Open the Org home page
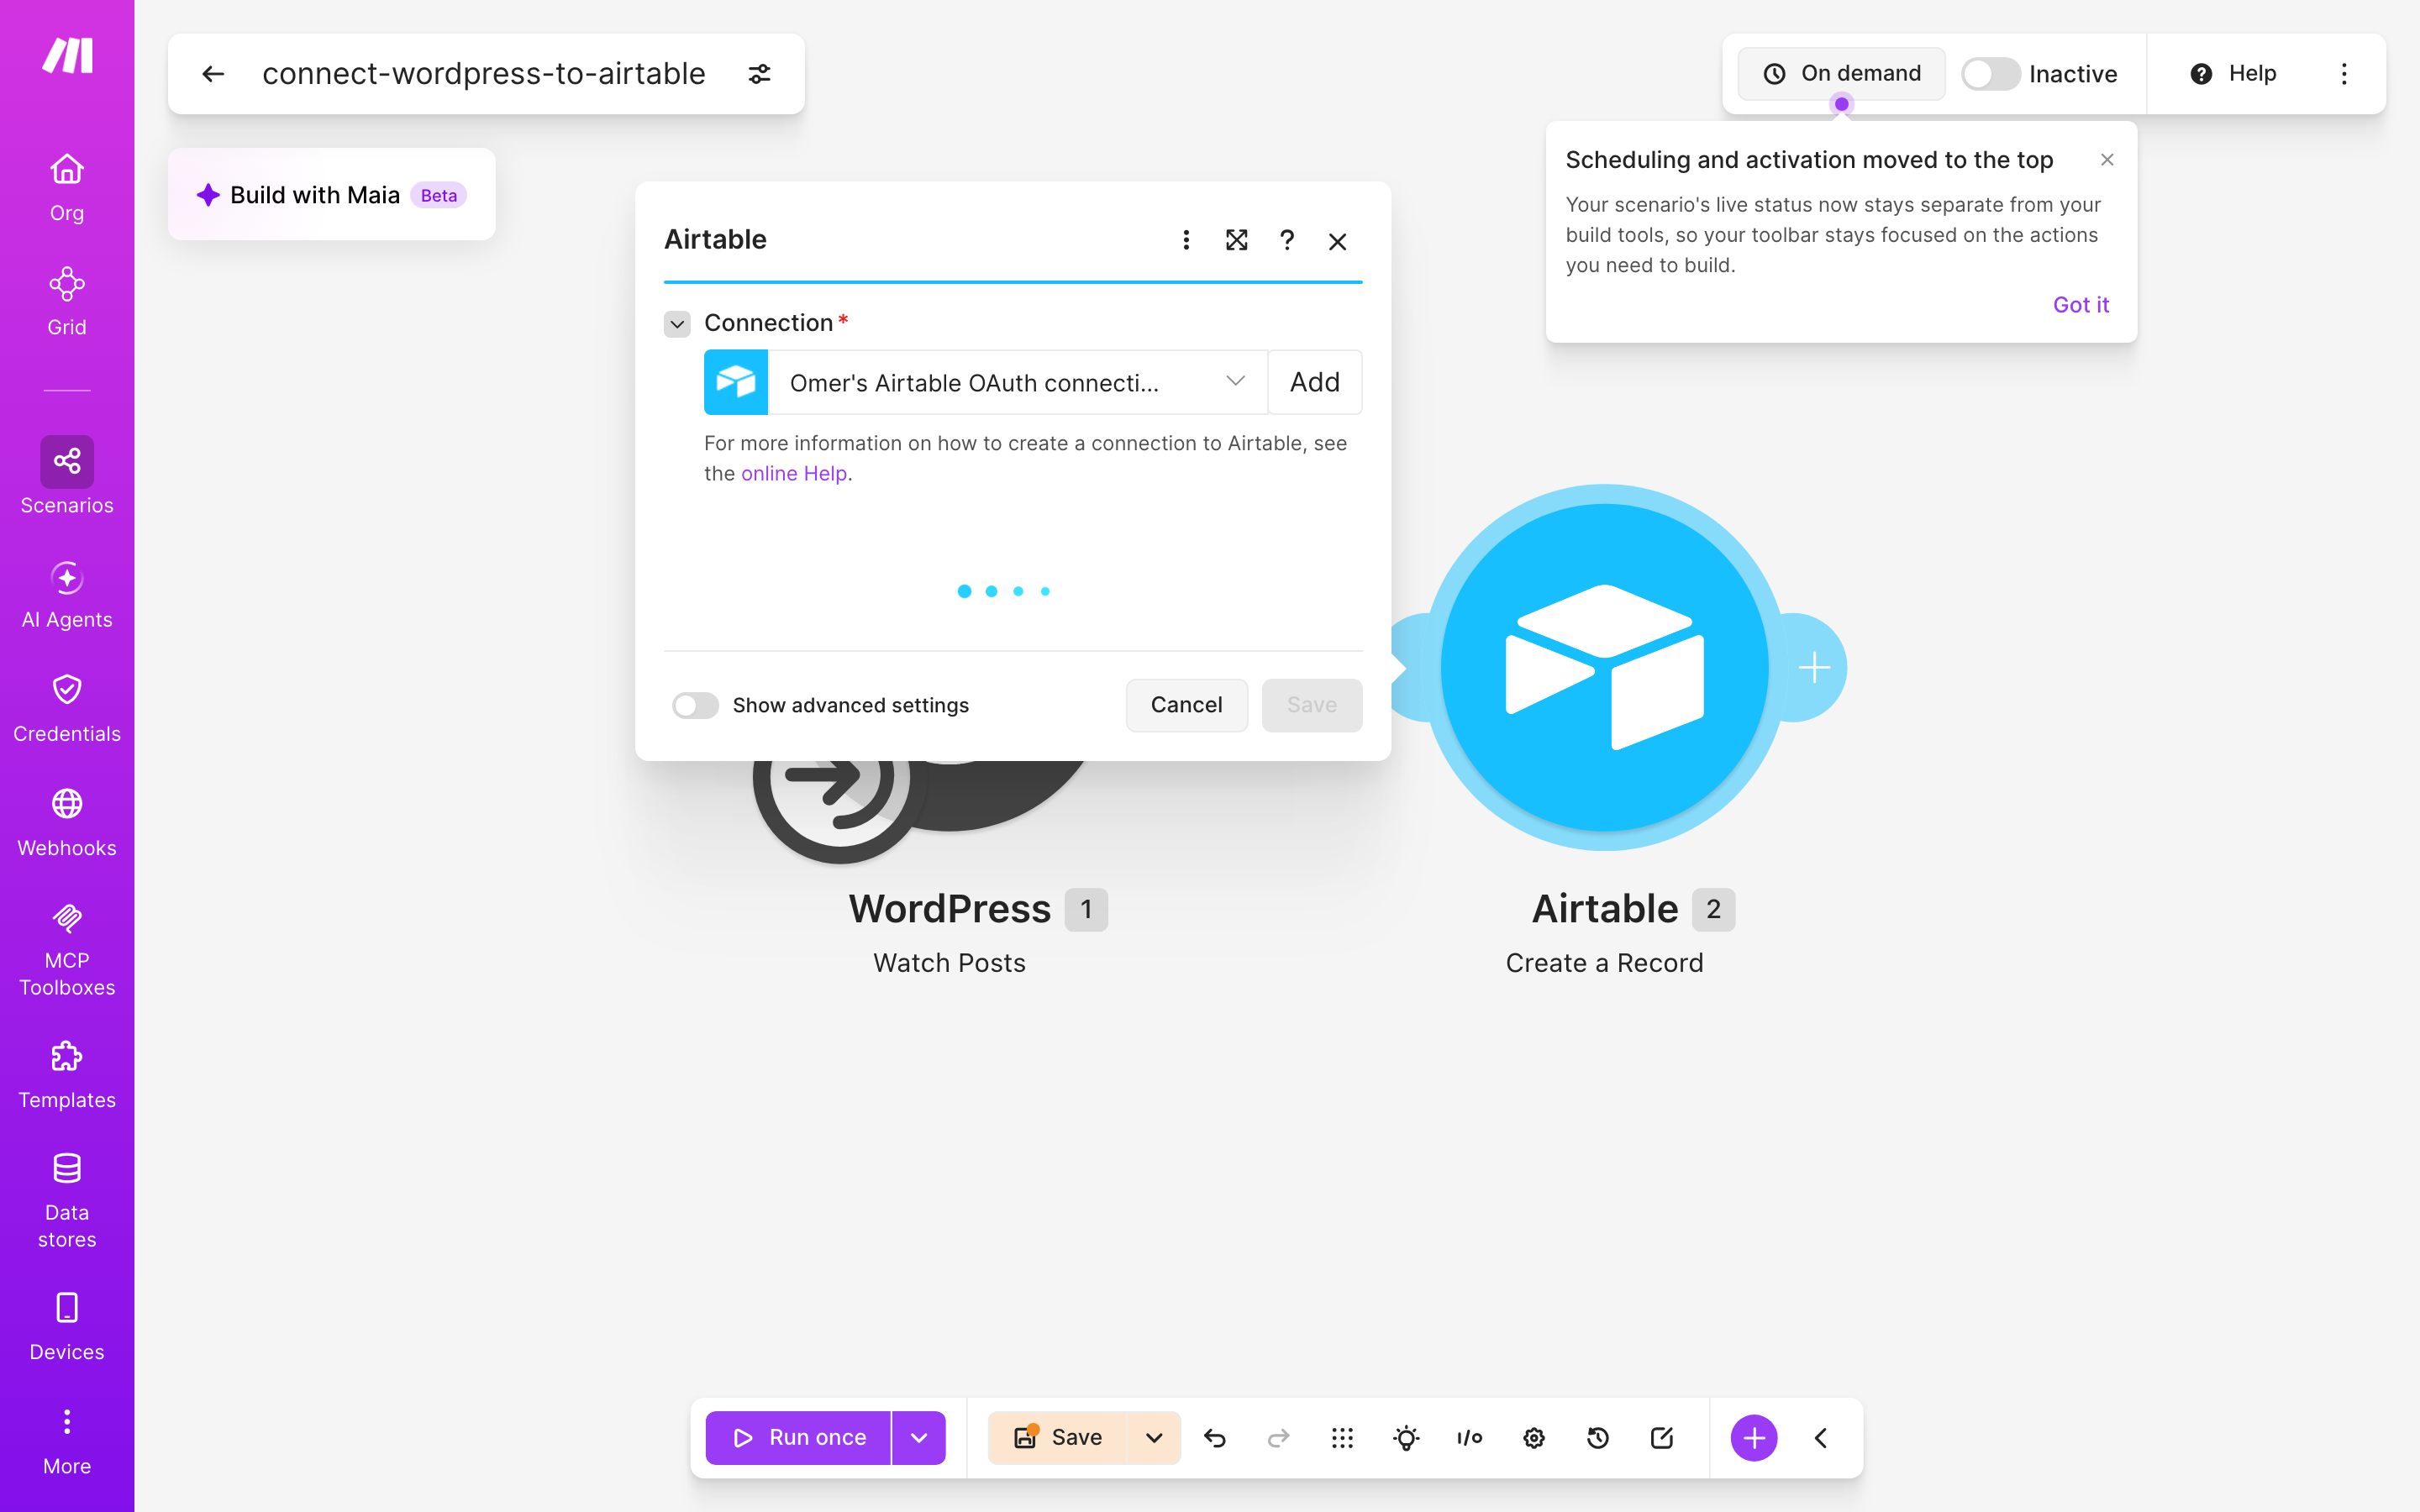This screenshot has width=2420, height=1512. tap(67, 187)
